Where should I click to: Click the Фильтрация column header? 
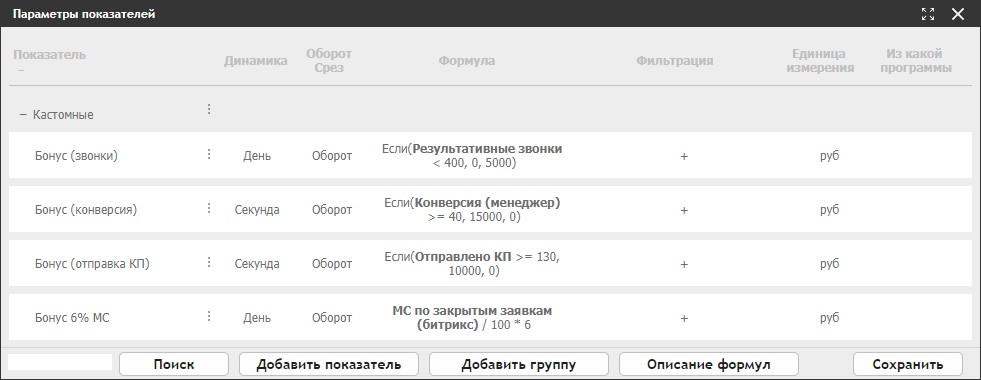pyautogui.click(x=675, y=61)
